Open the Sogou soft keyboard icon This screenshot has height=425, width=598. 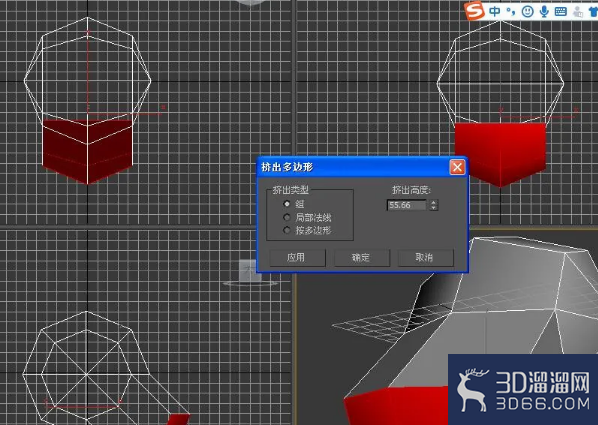click(561, 11)
